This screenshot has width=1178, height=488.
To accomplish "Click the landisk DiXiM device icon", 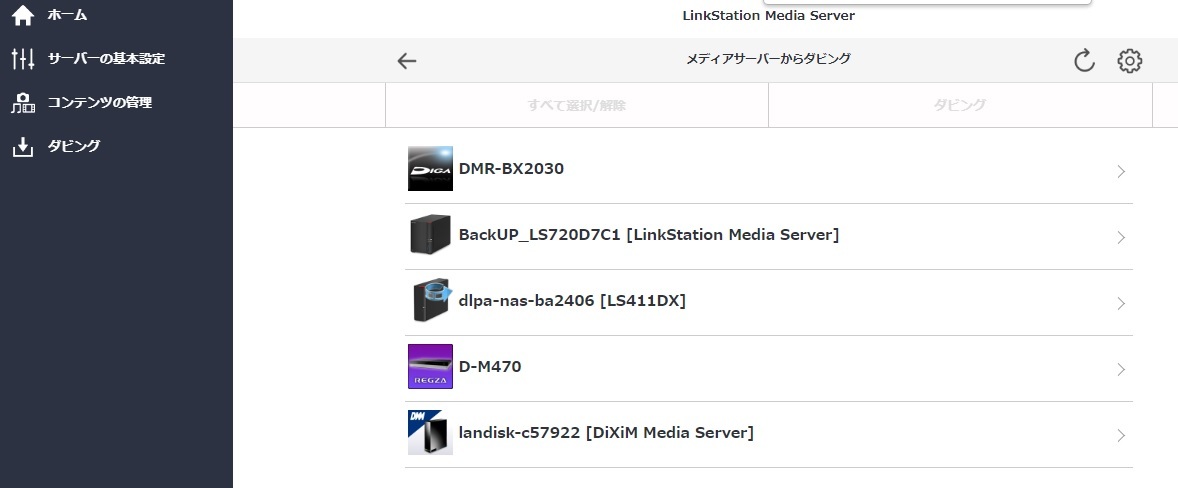I will [x=430, y=432].
